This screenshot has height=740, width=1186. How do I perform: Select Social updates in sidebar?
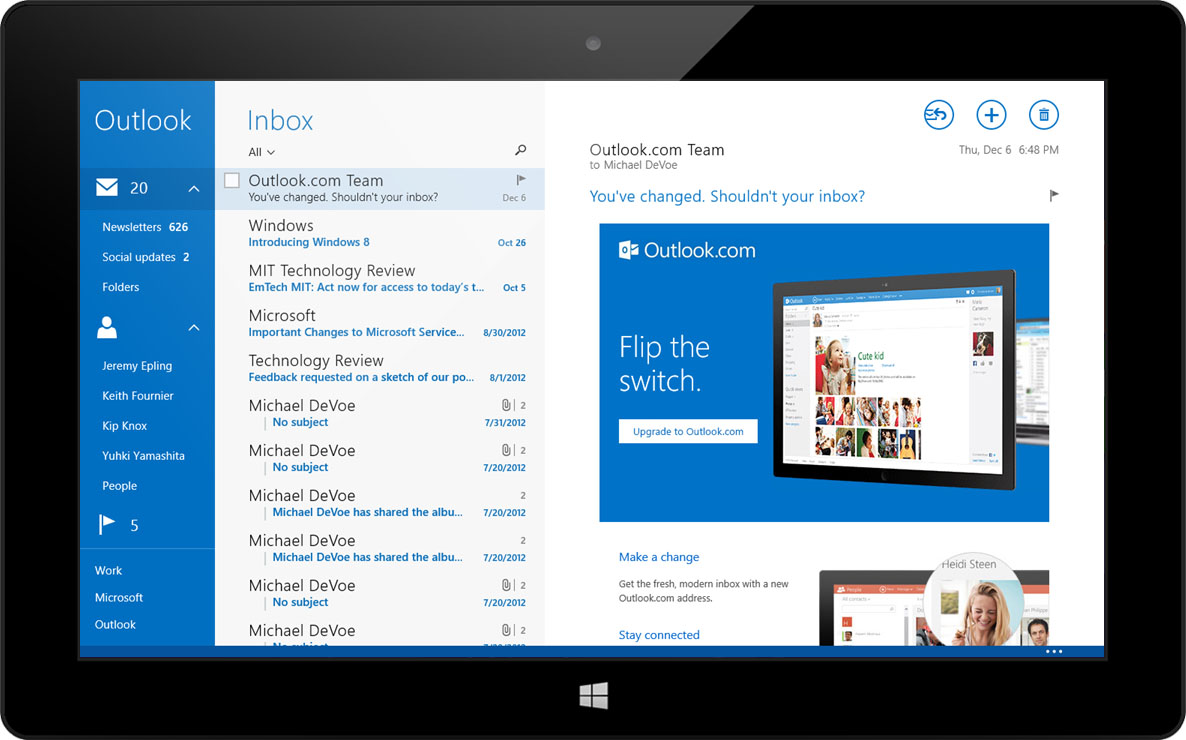(x=139, y=257)
